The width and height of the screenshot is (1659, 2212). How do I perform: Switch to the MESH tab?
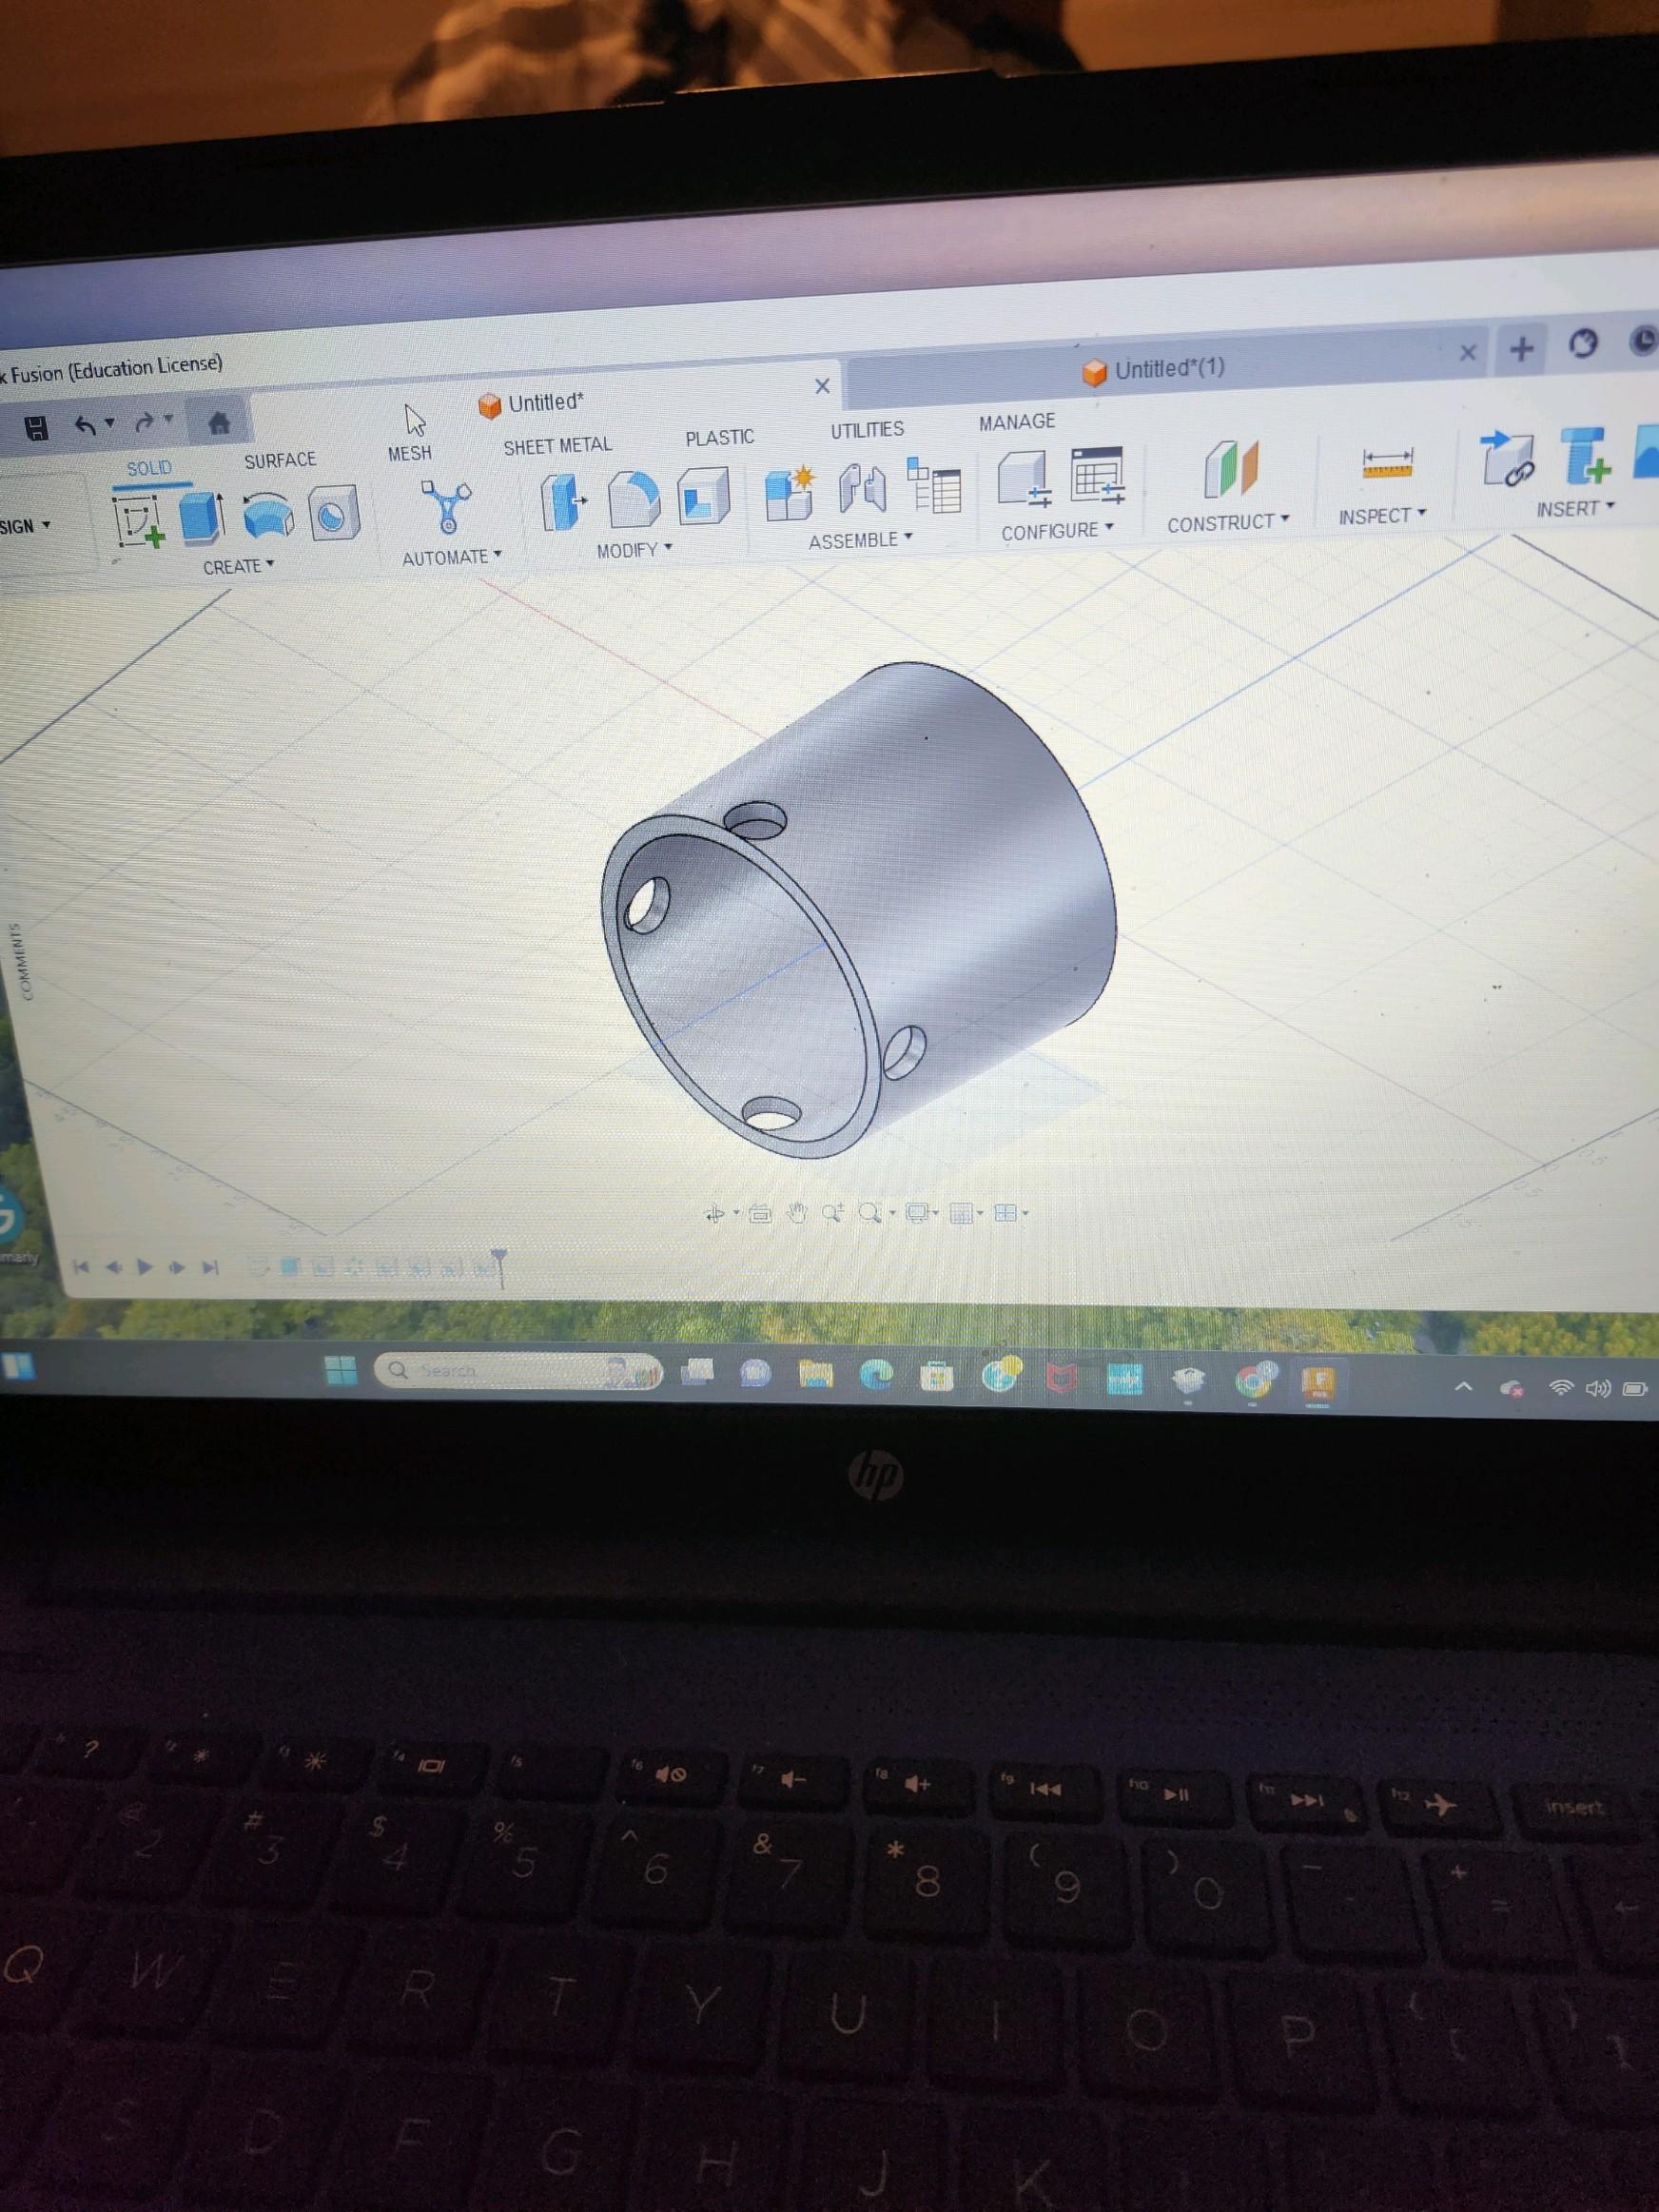coord(409,454)
